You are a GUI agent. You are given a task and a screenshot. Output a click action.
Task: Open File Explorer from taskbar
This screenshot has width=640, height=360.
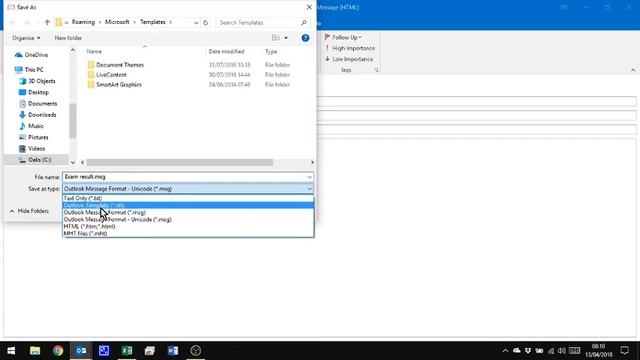tap(35, 351)
